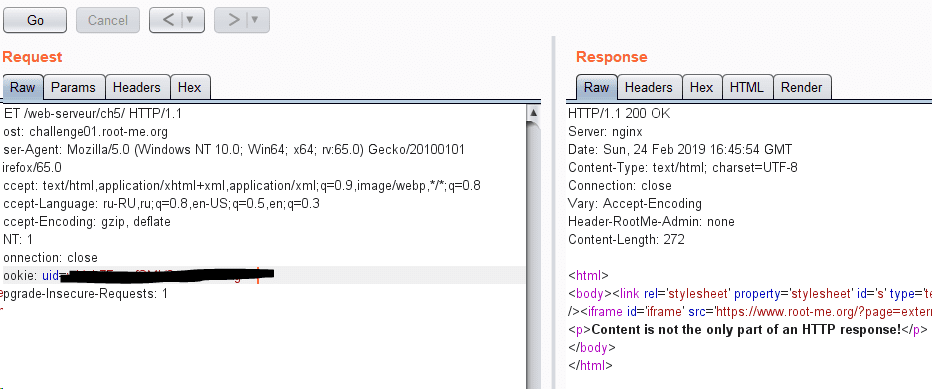
Task: Open the Request Hex tab
Action: coord(190,87)
